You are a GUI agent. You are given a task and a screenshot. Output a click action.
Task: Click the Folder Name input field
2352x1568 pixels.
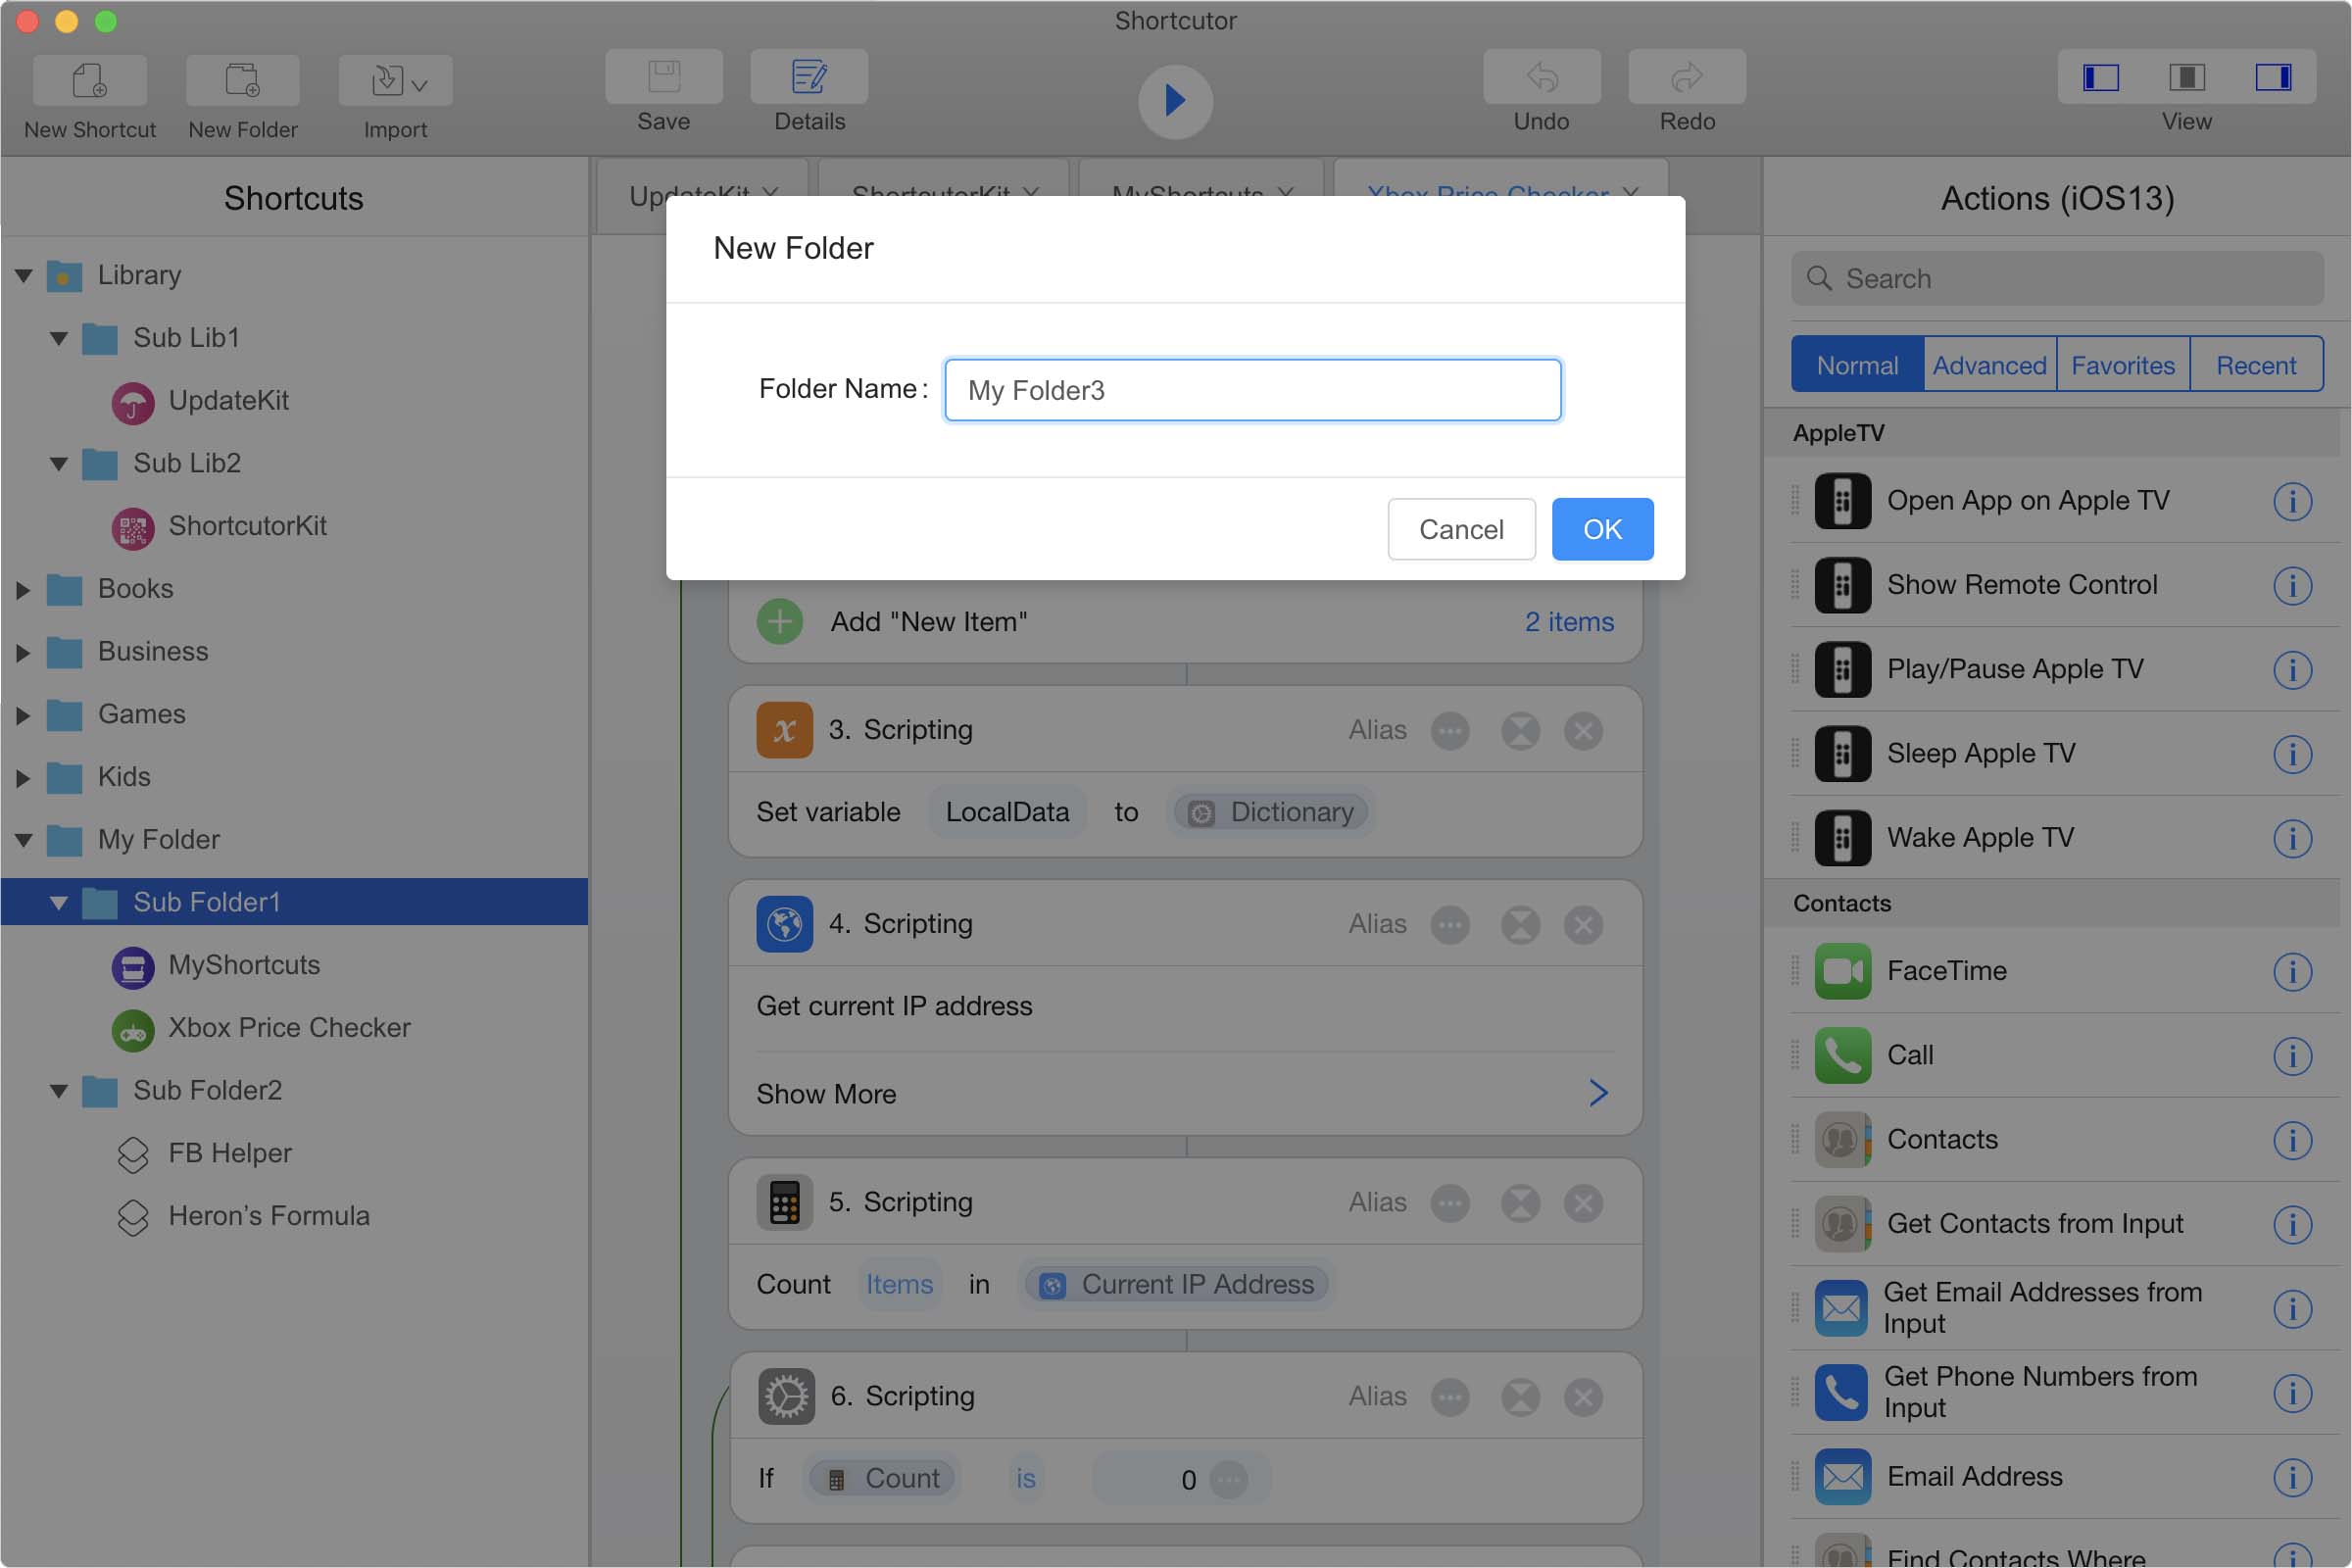pyautogui.click(x=1252, y=390)
